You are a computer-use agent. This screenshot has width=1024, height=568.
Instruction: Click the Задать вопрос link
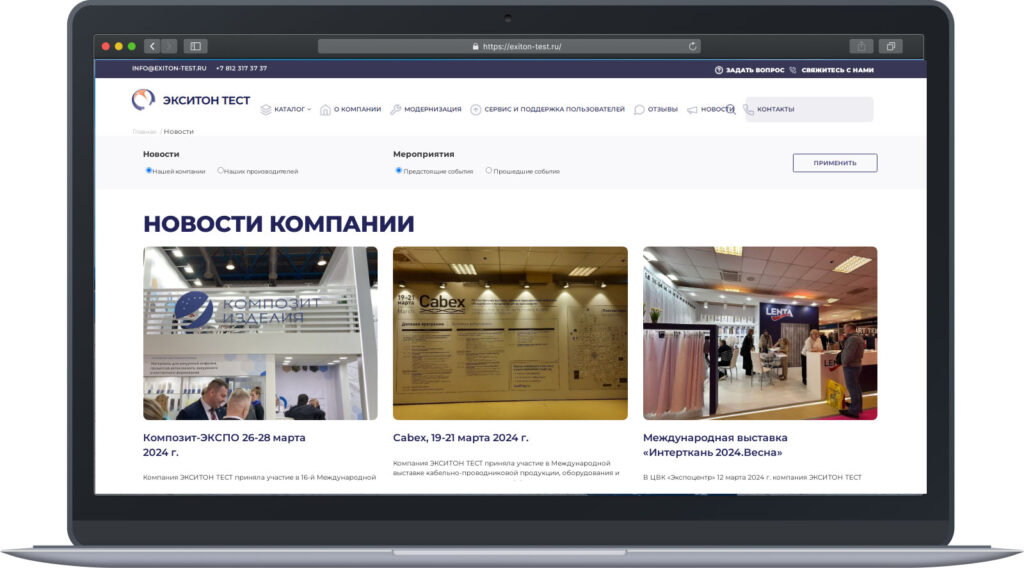[x=755, y=70]
